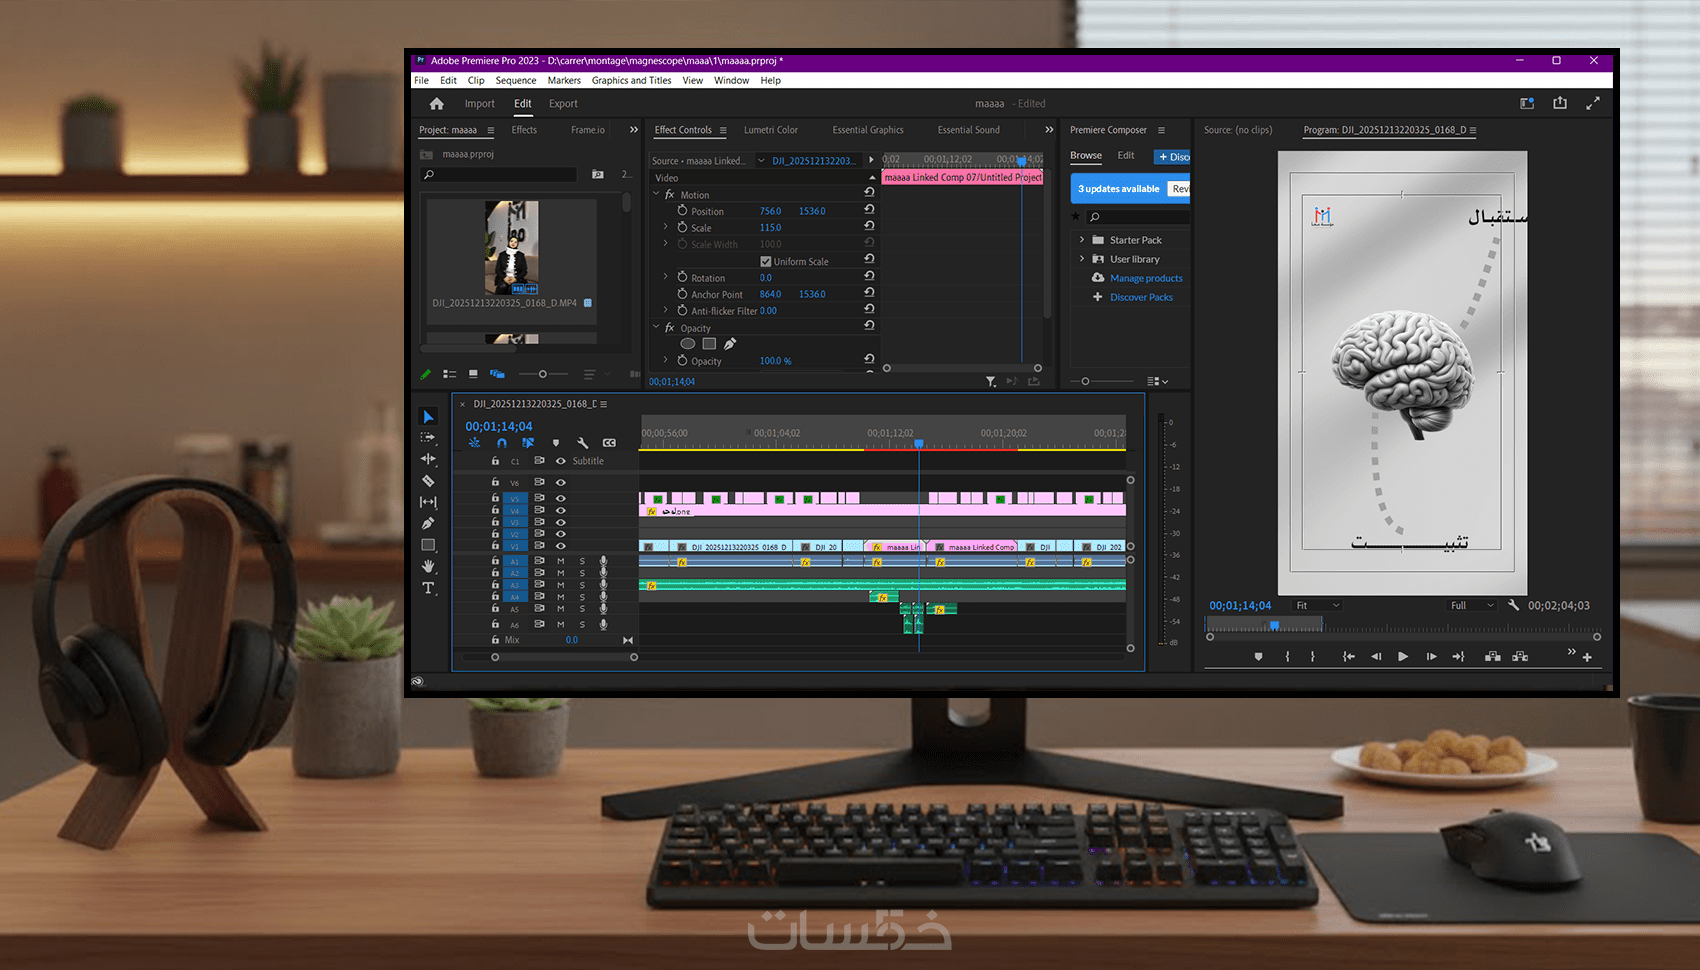Image resolution: width=1700 pixels, height=970 pixels.
Task: Click Import in the header bar
Action: click(x=479, y=104)
